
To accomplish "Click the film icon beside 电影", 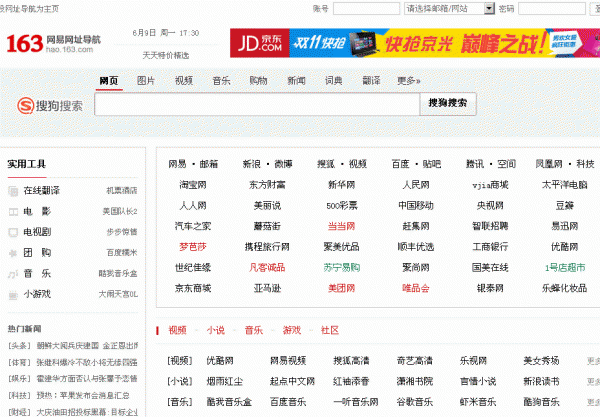I will pyautogui.click(x=13, y=212).
